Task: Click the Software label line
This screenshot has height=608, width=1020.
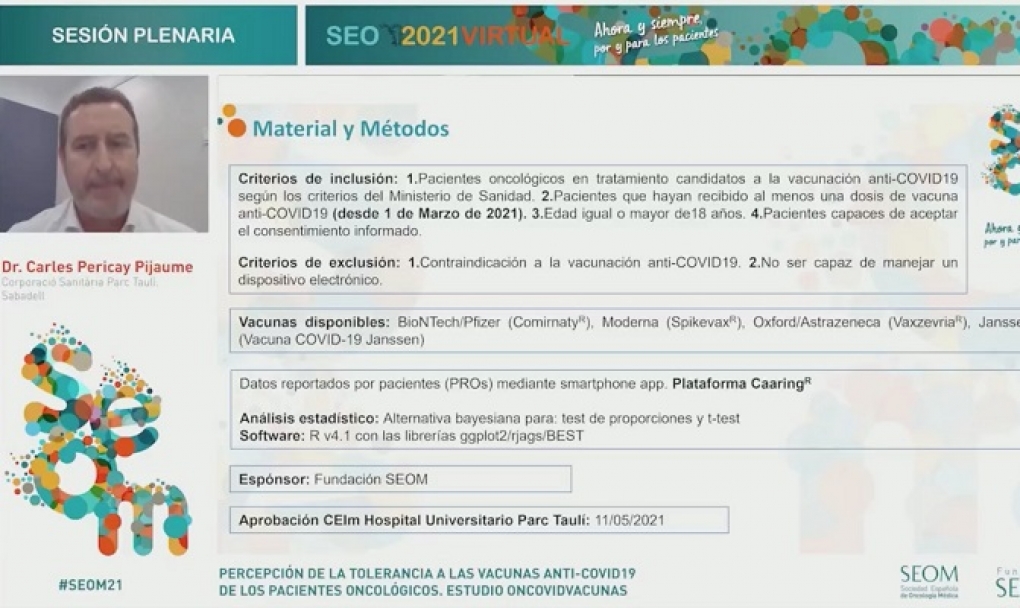Action: pyautogui.click(x=411, y=436)
